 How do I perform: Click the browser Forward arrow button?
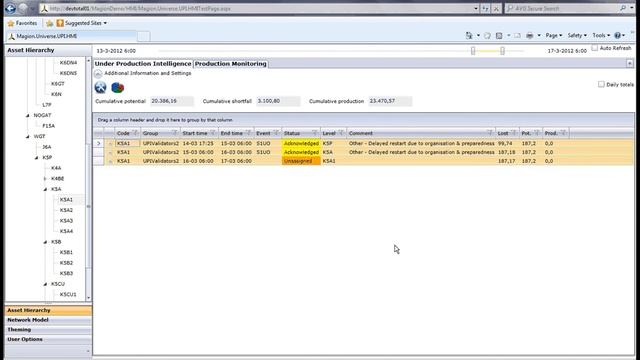point(23,8)
